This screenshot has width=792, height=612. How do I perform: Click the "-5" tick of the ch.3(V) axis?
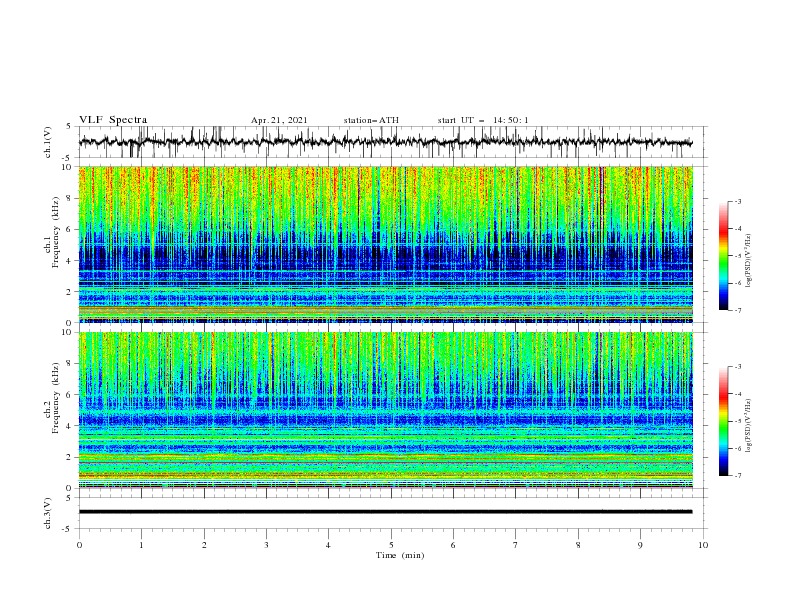[x=68, y=529]
